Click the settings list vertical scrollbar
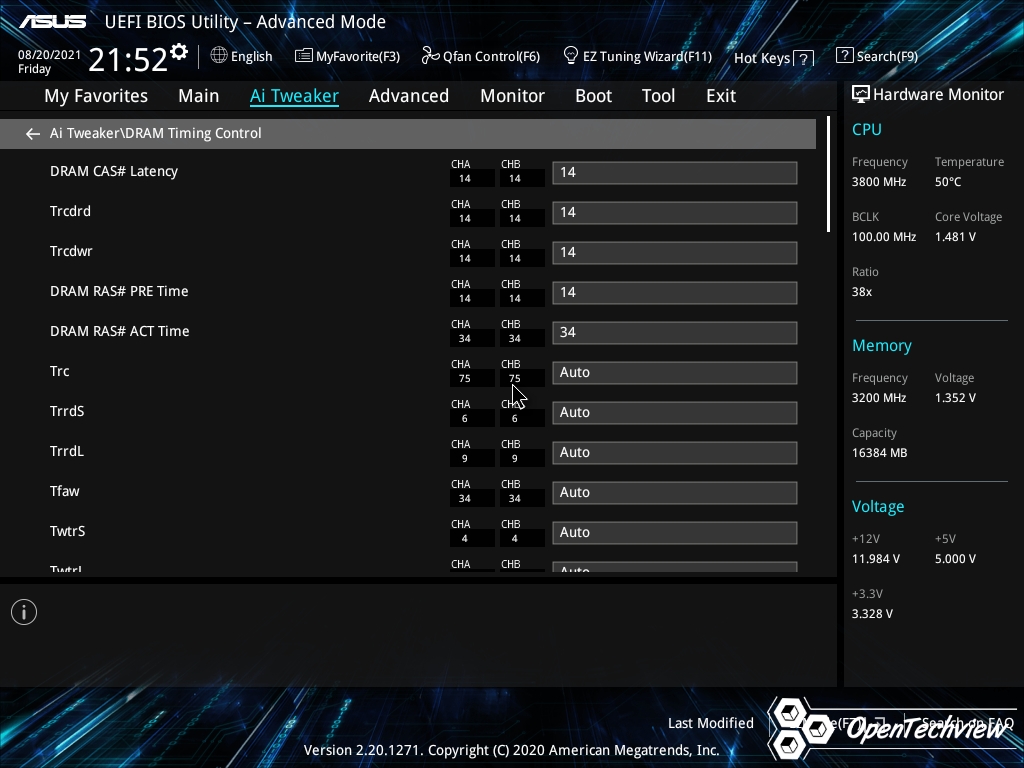 coord(828,174)
